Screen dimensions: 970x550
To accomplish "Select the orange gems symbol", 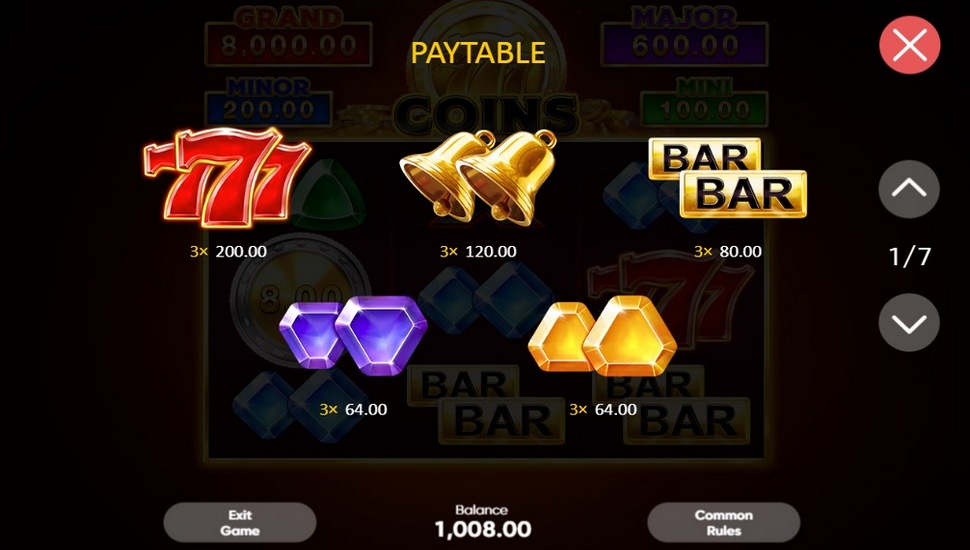I will 603,335.
